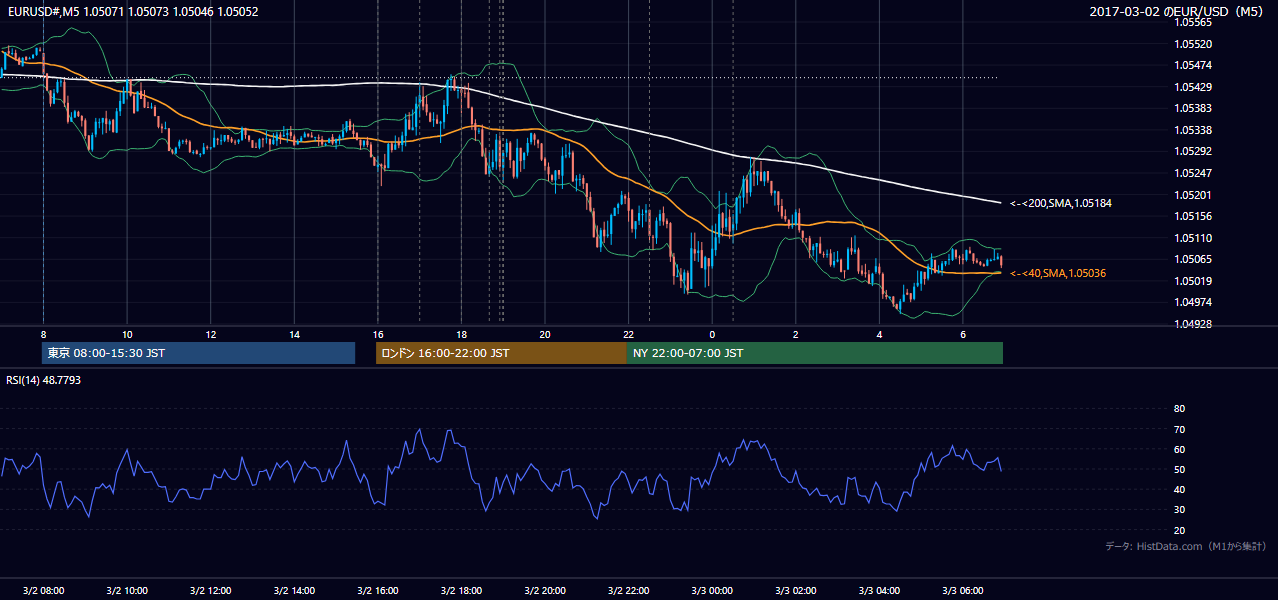Click price level 1.05474 on the axis
Viewport: 1278px width, 600px height.
click(x=1193, y=65)
